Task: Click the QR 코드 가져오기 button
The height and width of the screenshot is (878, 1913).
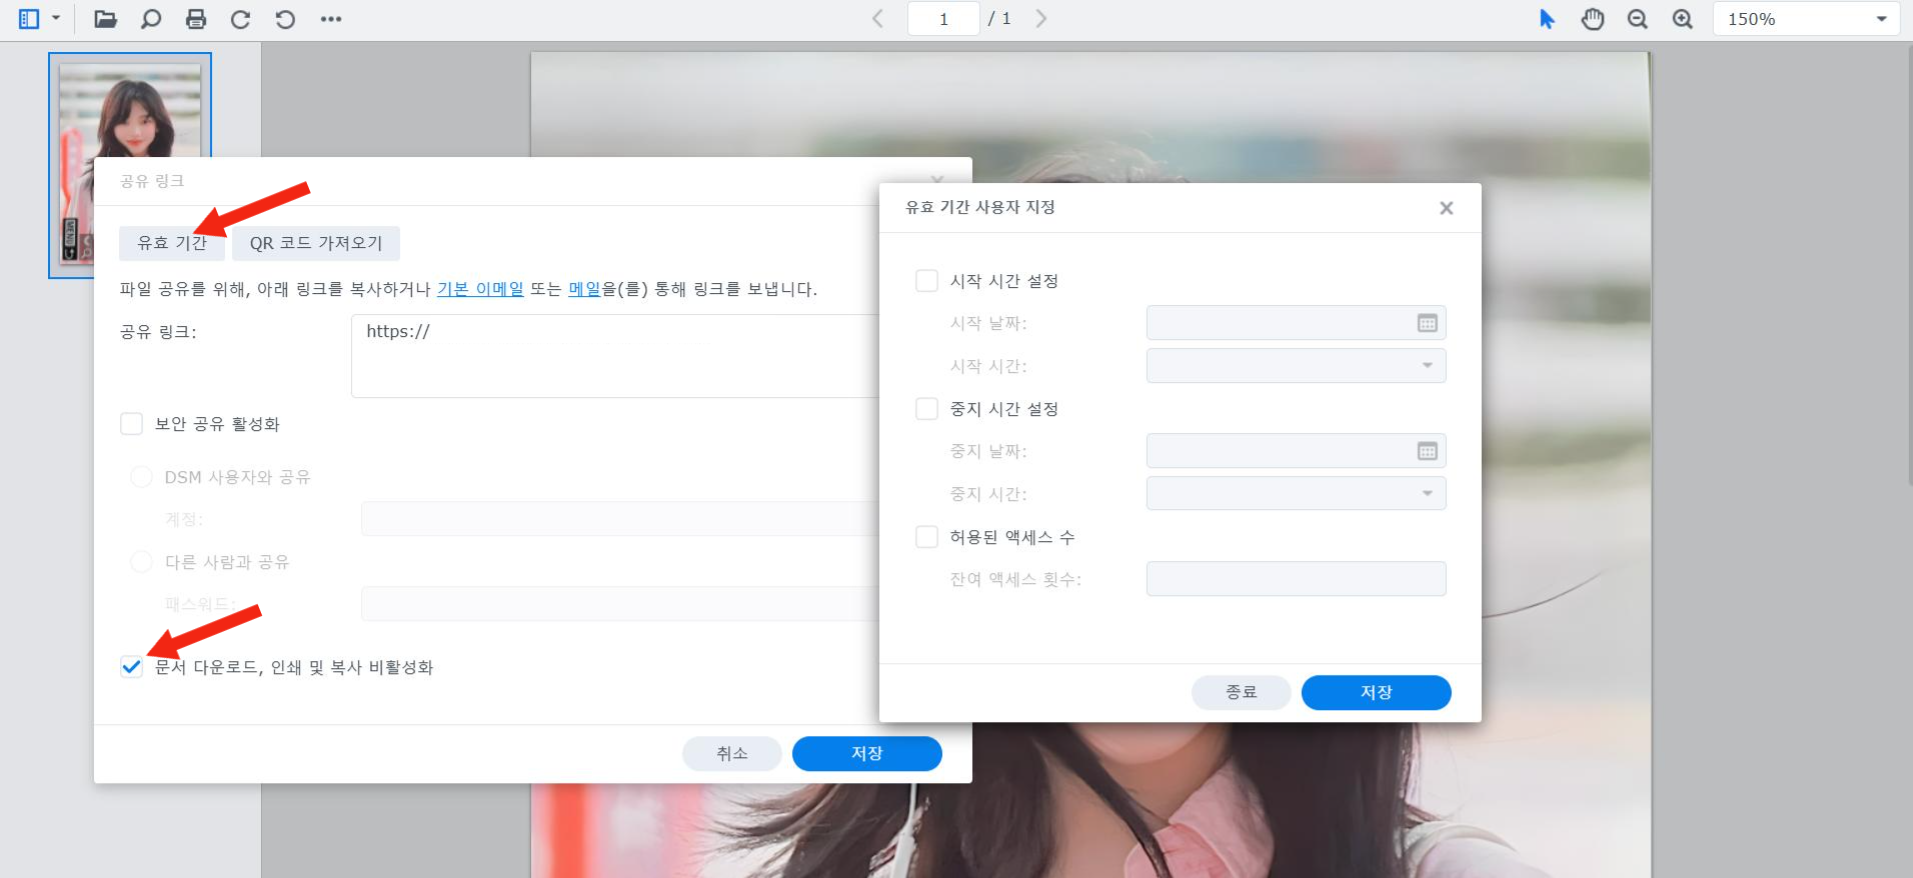Action: point(316,243)
